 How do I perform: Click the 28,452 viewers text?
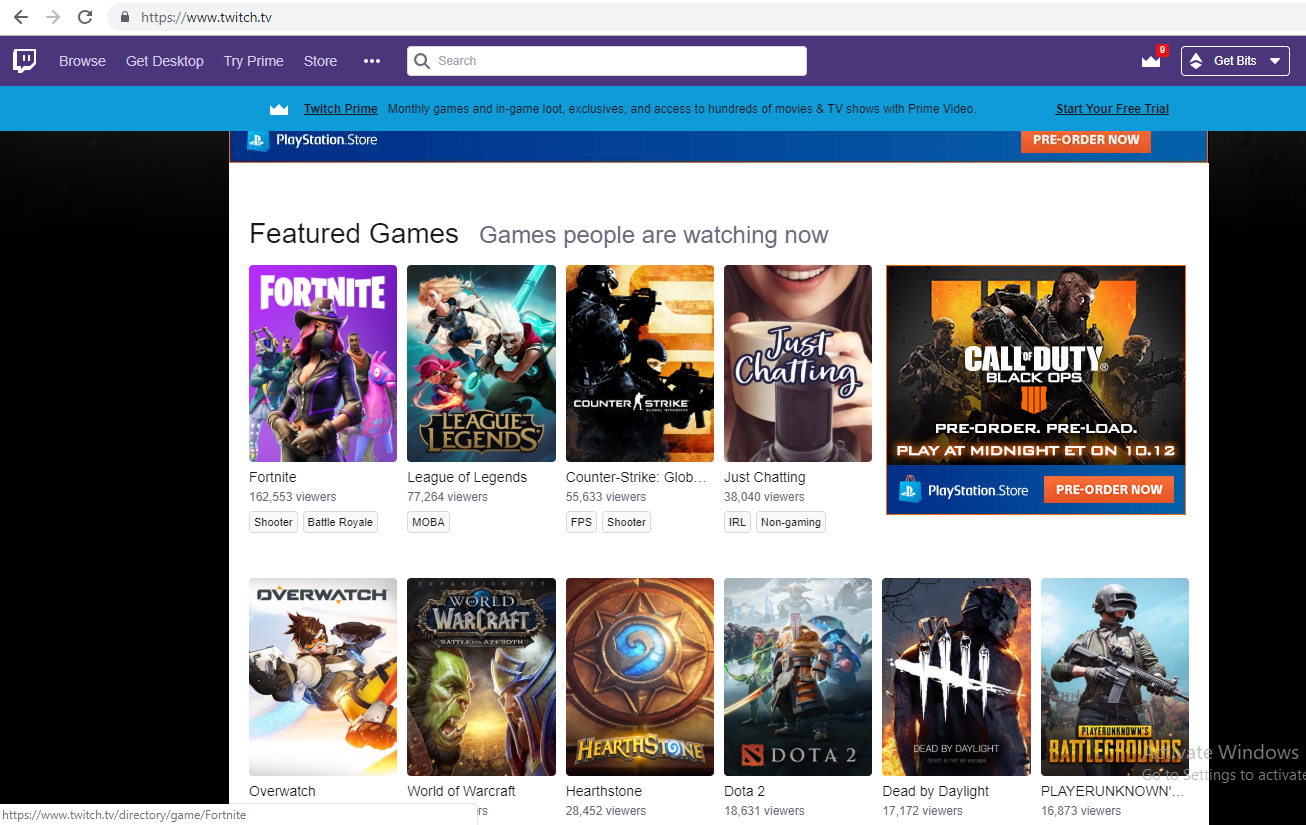click(x=606, y=811)
